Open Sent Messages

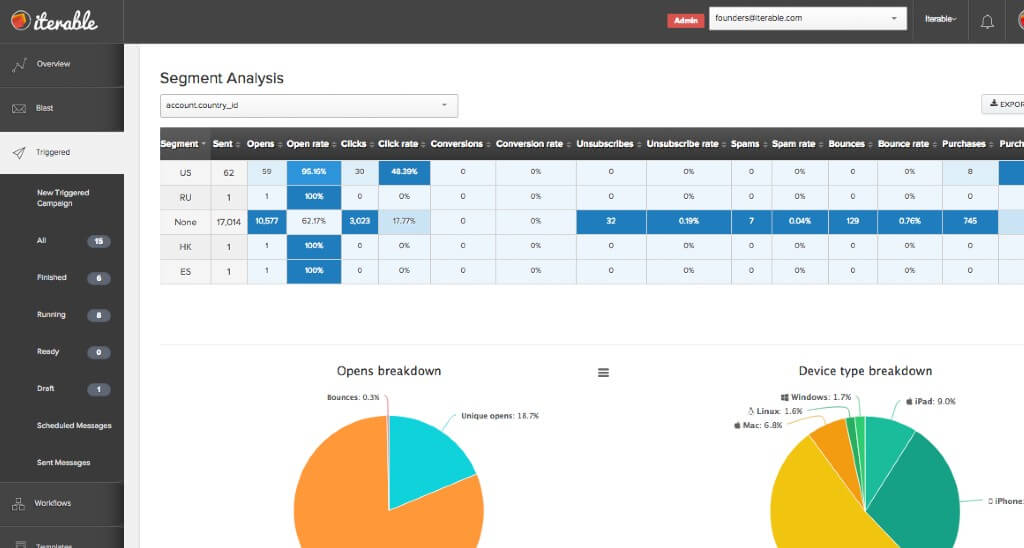(63, 462)
